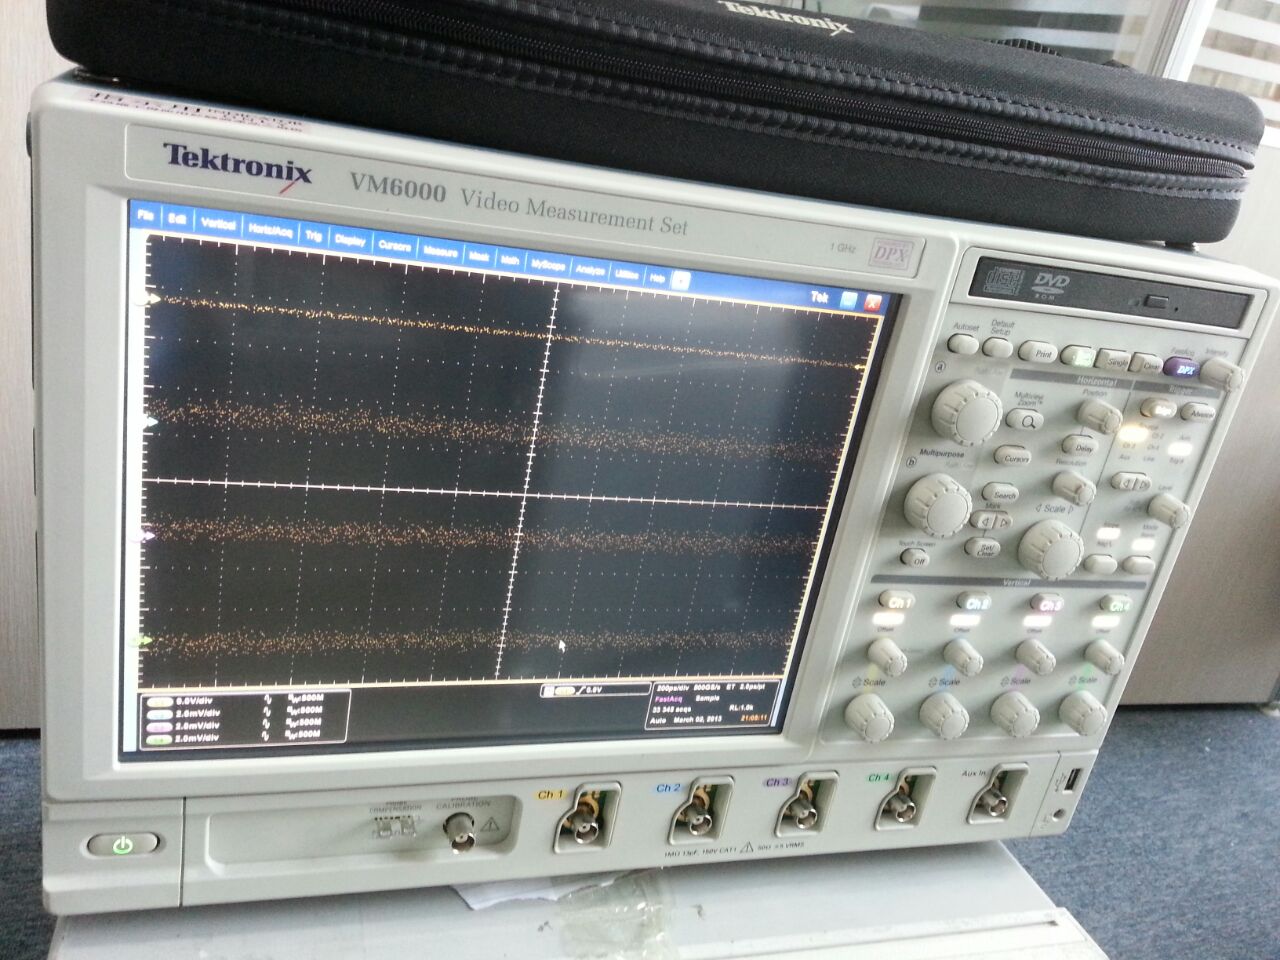The width and height of the screenshot is (1280, 960).
Task: Touch the upper multipurpose knob a
Action: pos(967,413)
